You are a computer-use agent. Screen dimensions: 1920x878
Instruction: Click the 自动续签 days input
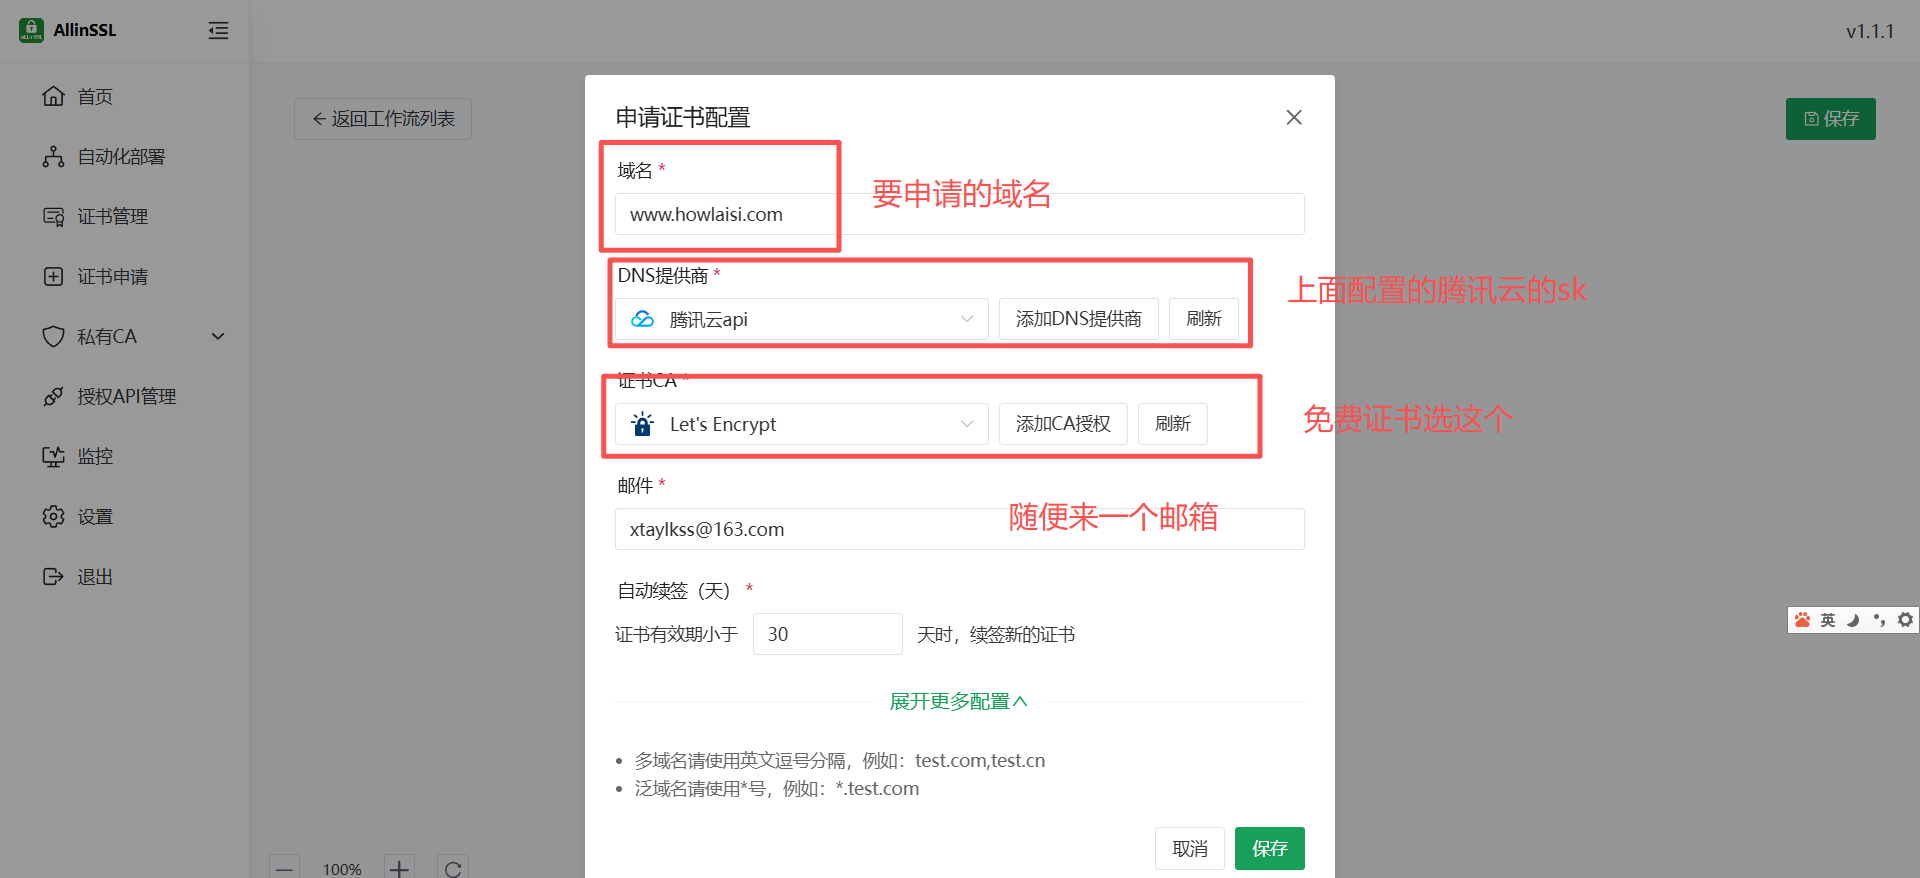click(827, 634)
